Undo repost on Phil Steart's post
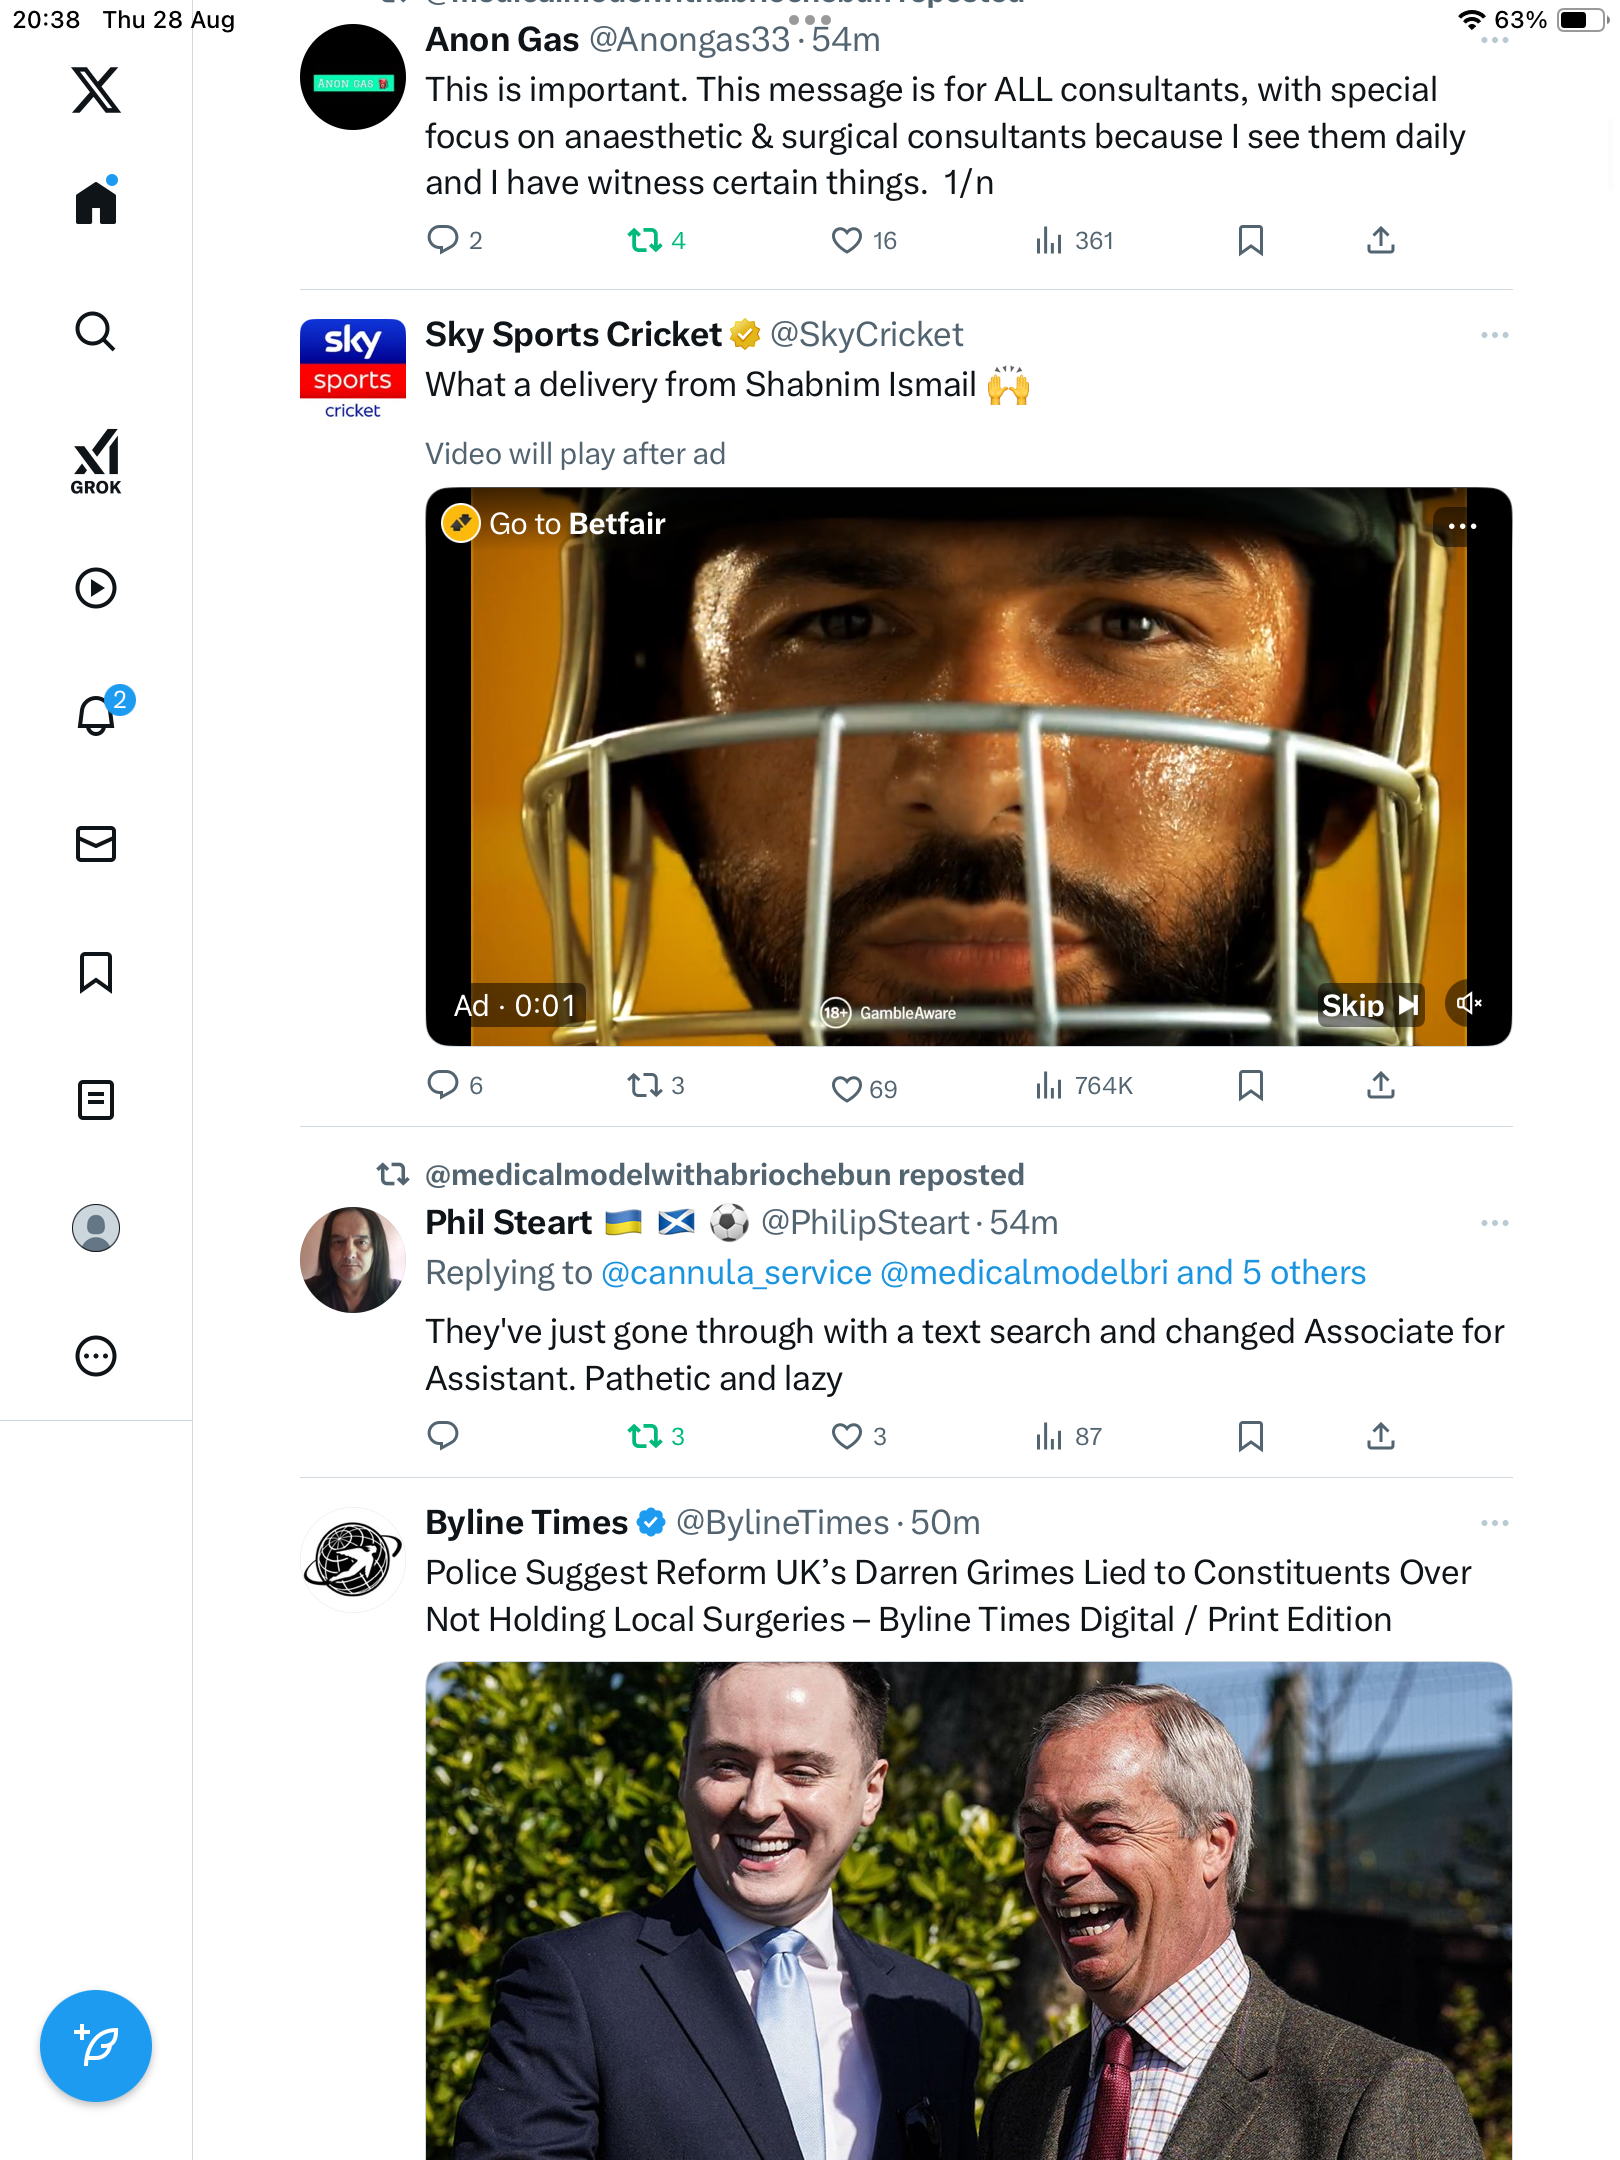1620x2160 pixels. pos(645,1437)
